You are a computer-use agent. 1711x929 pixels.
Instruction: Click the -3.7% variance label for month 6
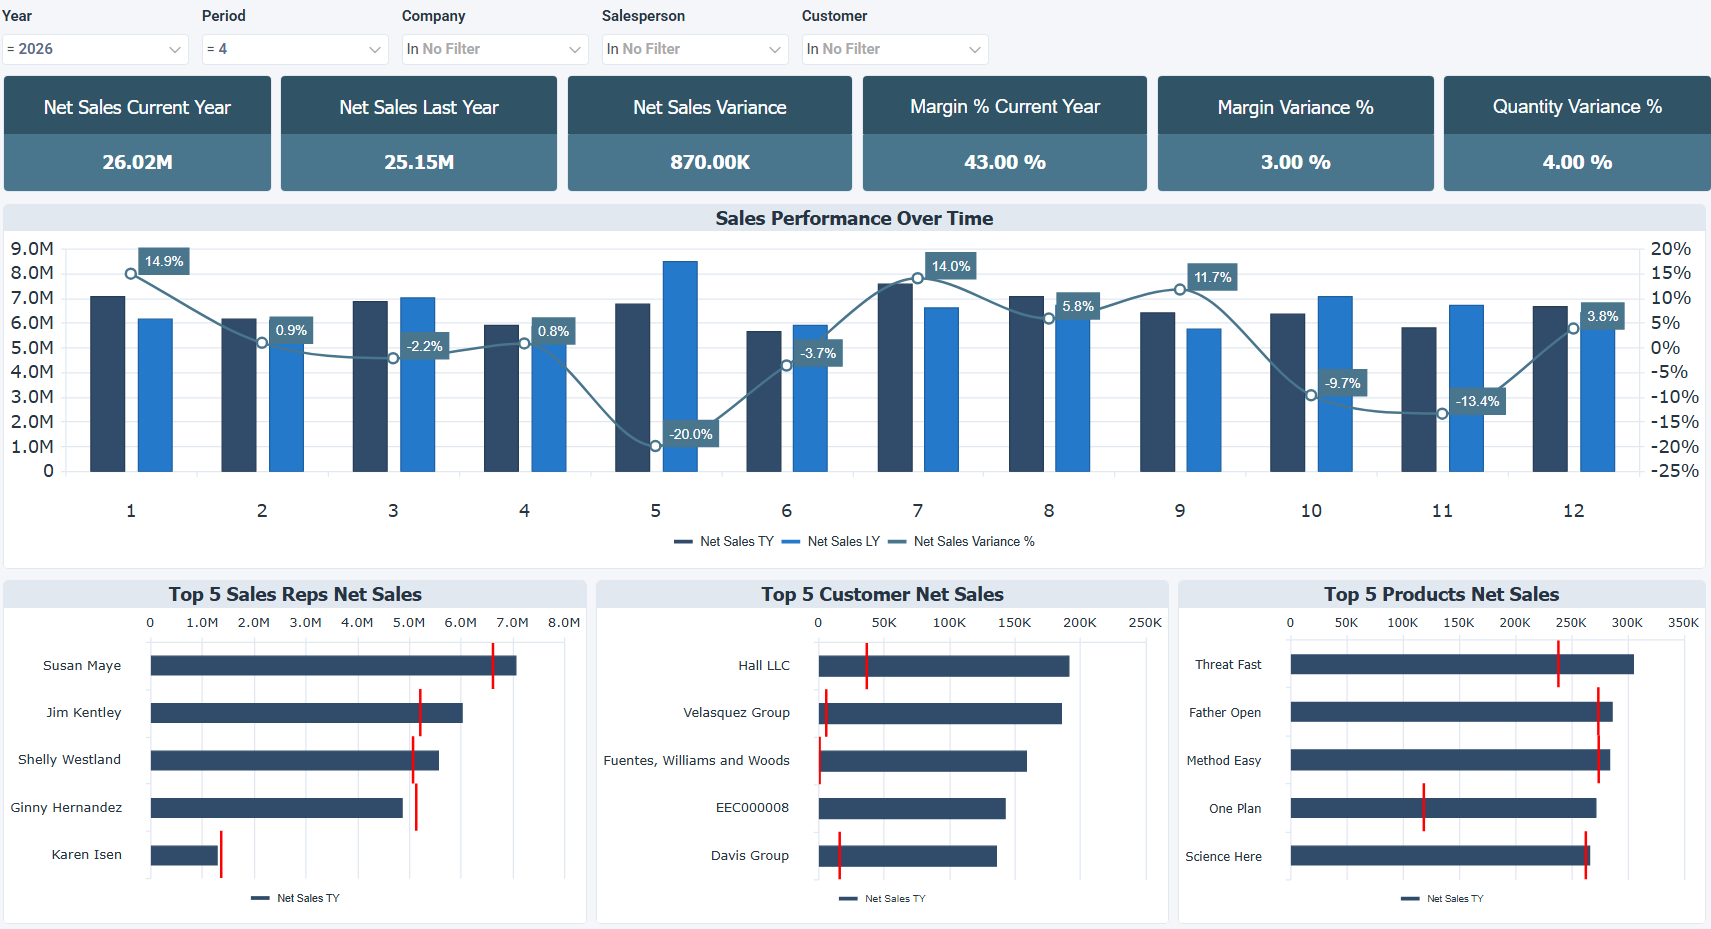[x=818, y=353]
